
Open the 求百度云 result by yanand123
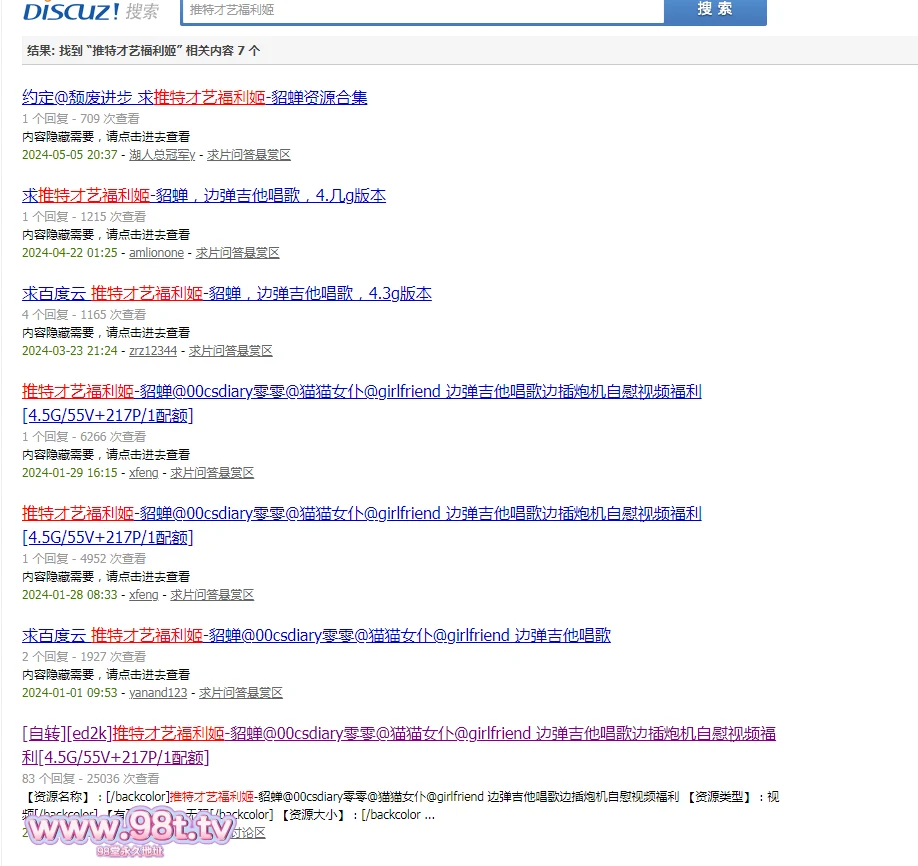(x=316, y=635)
